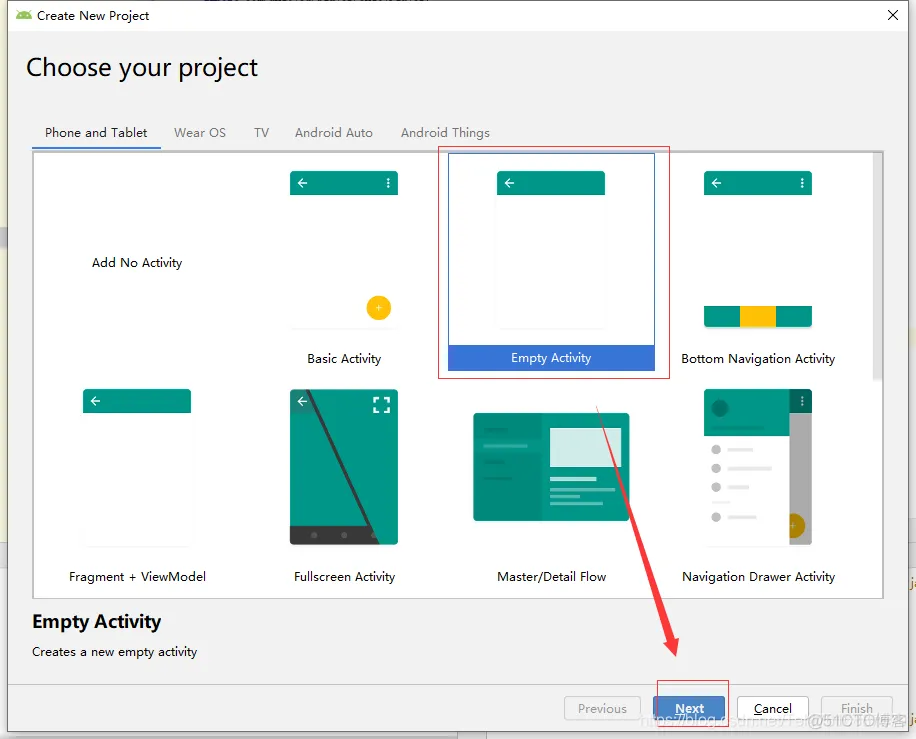Click the Basic Activity yellow floating action button
The width and height of the screenshot is (916, 739).
(x=379, y=308)
